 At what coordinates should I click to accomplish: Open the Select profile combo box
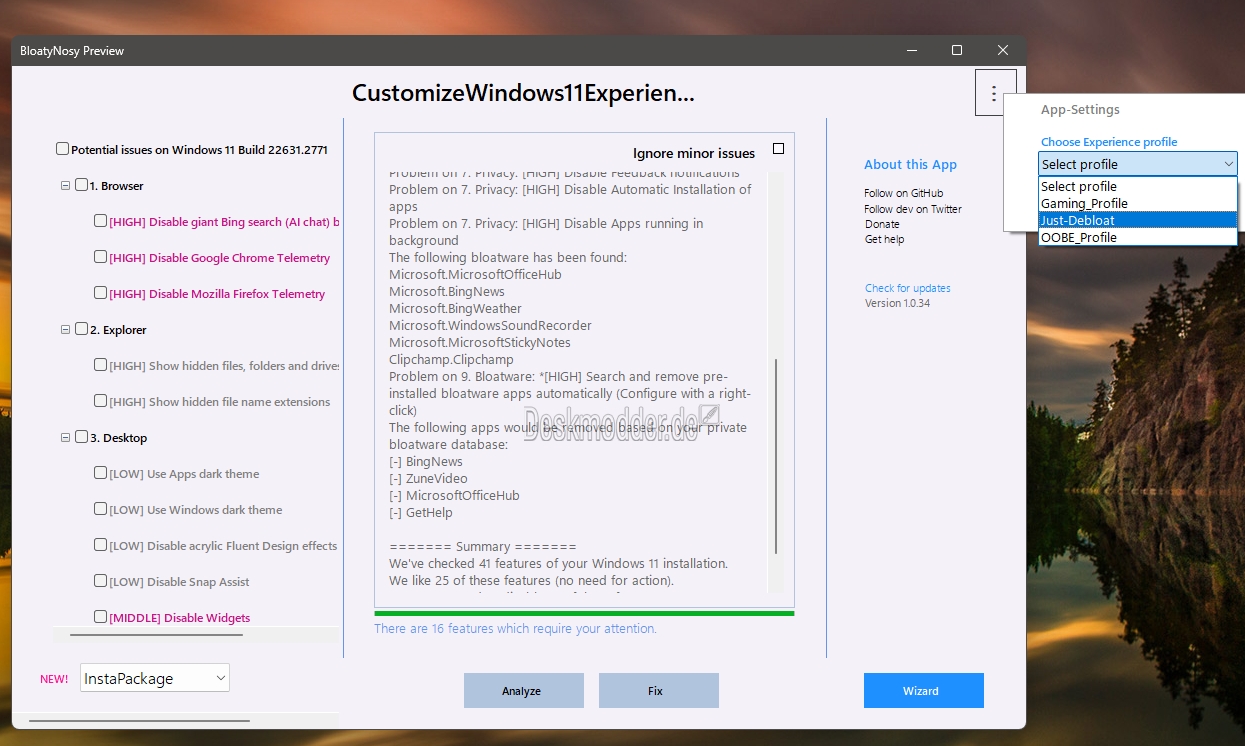click(1138, 164)
